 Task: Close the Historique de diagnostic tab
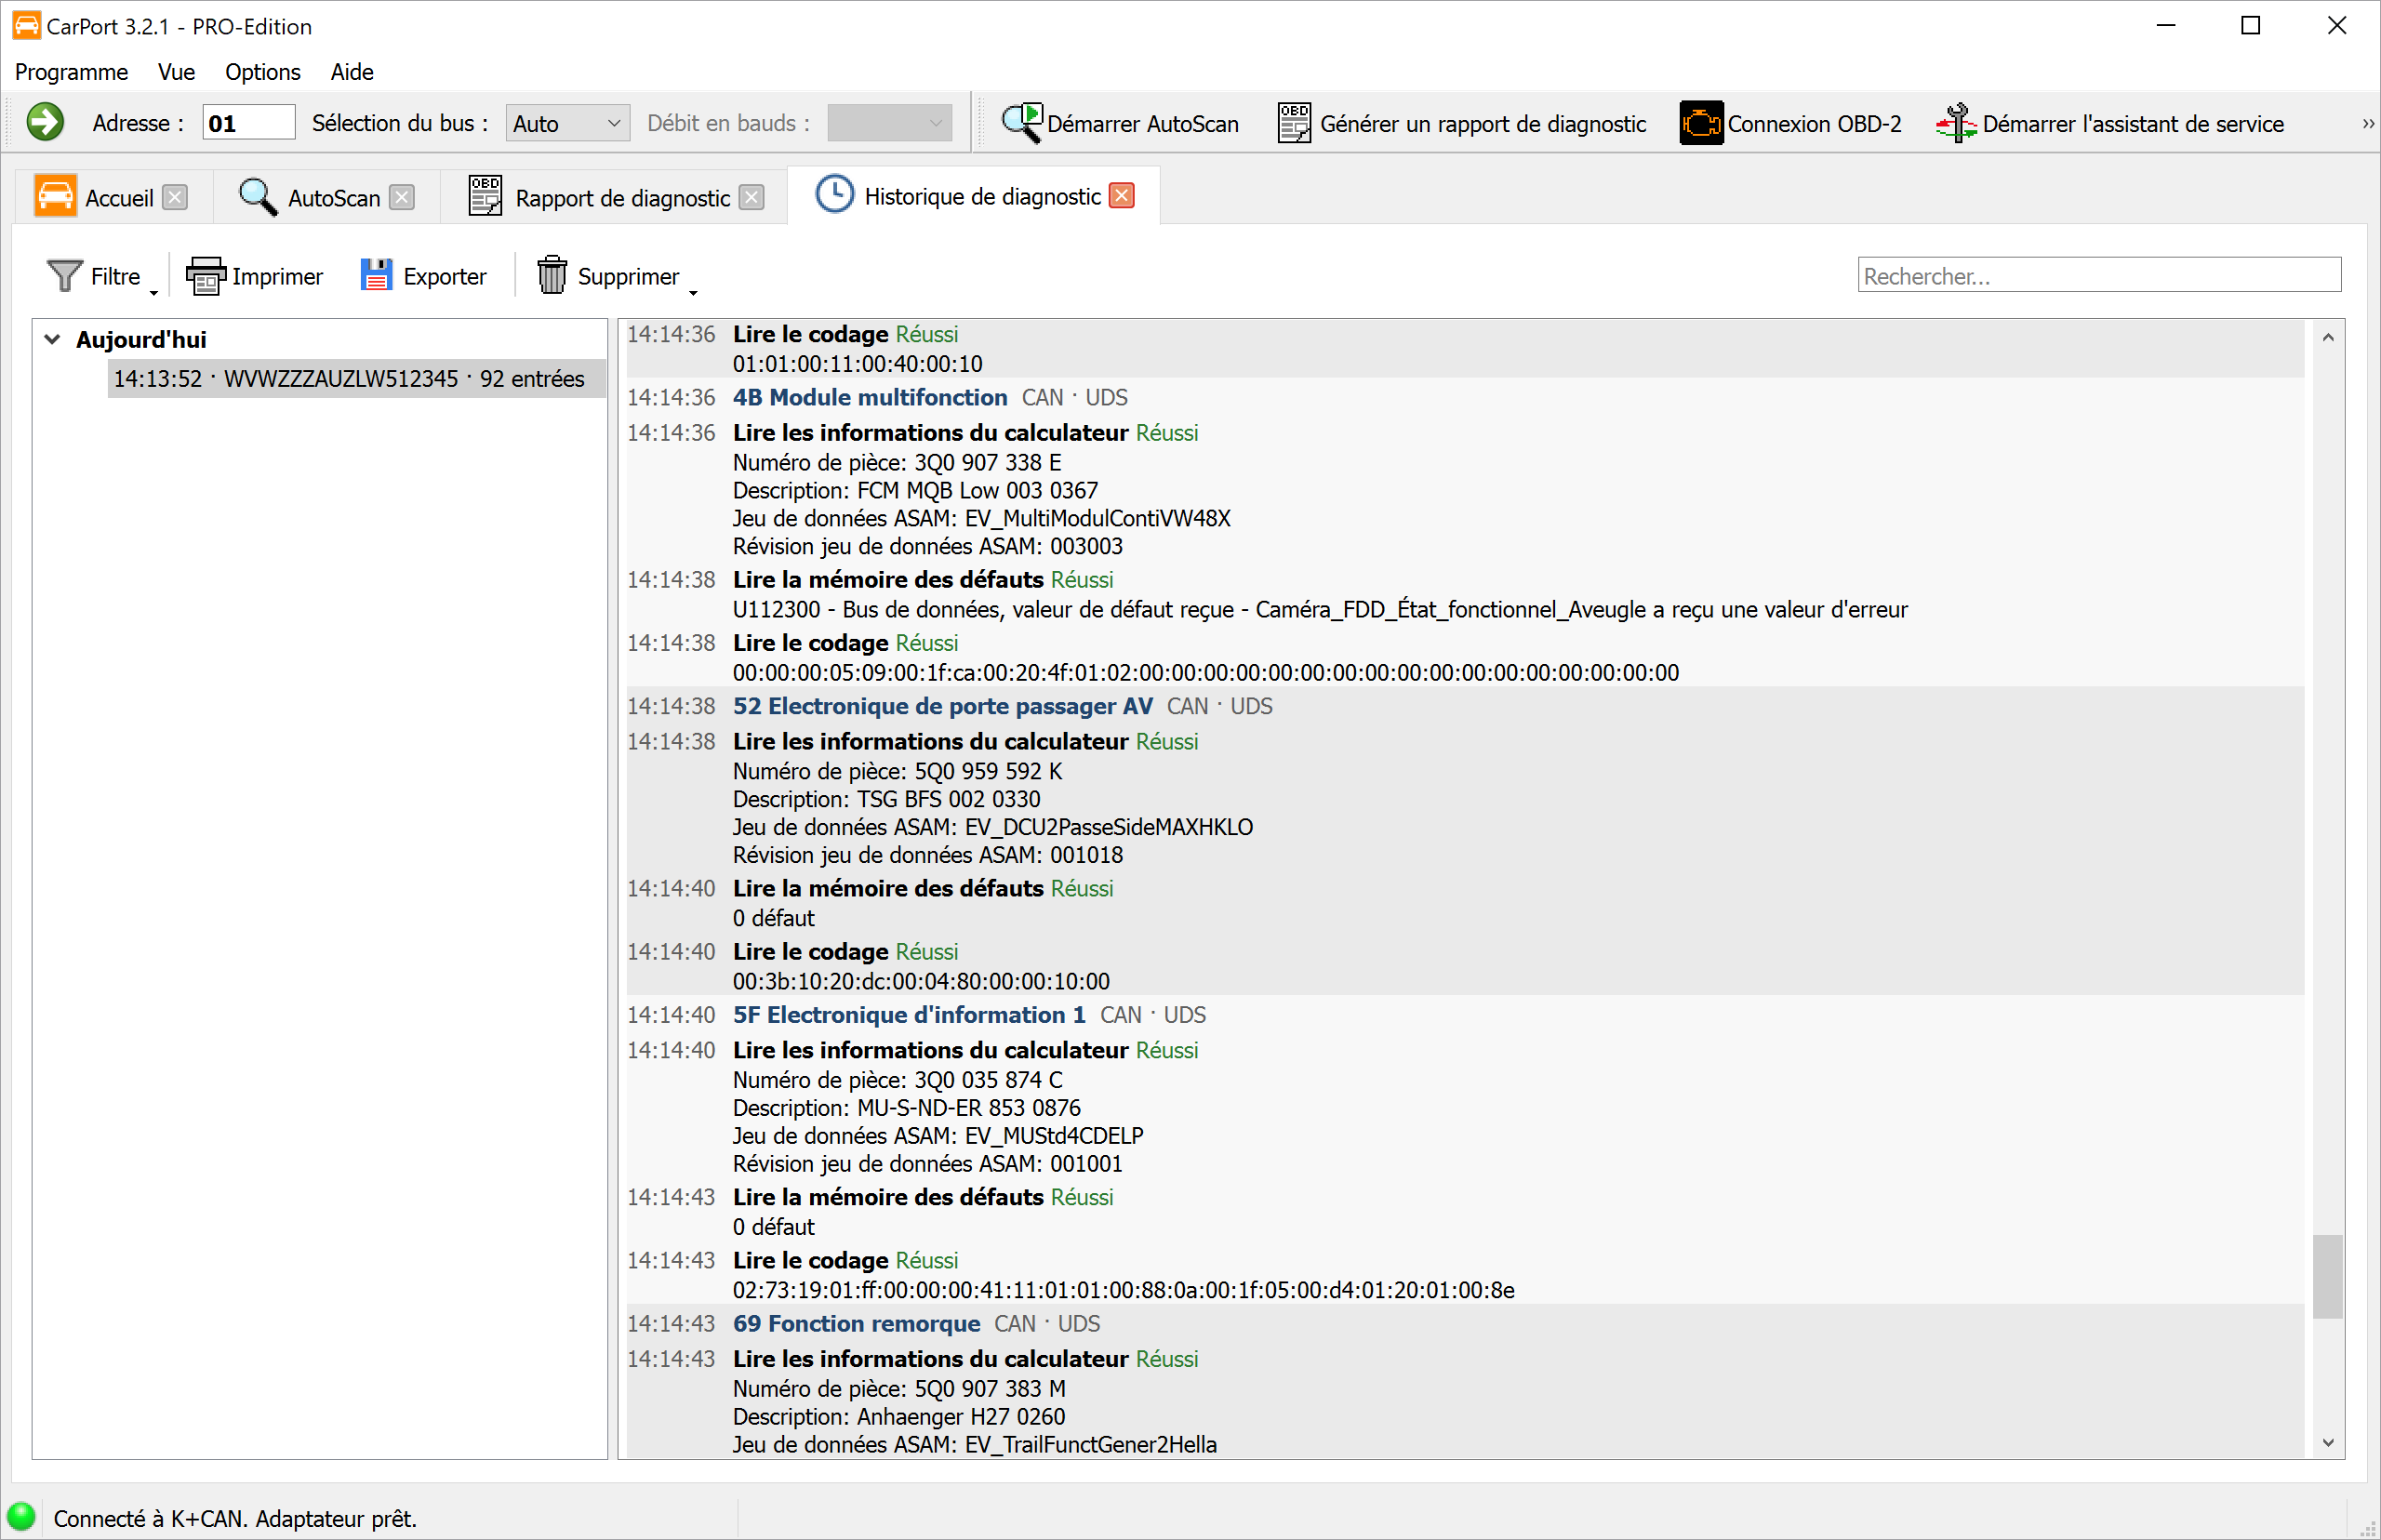[x=1123, y=196]
